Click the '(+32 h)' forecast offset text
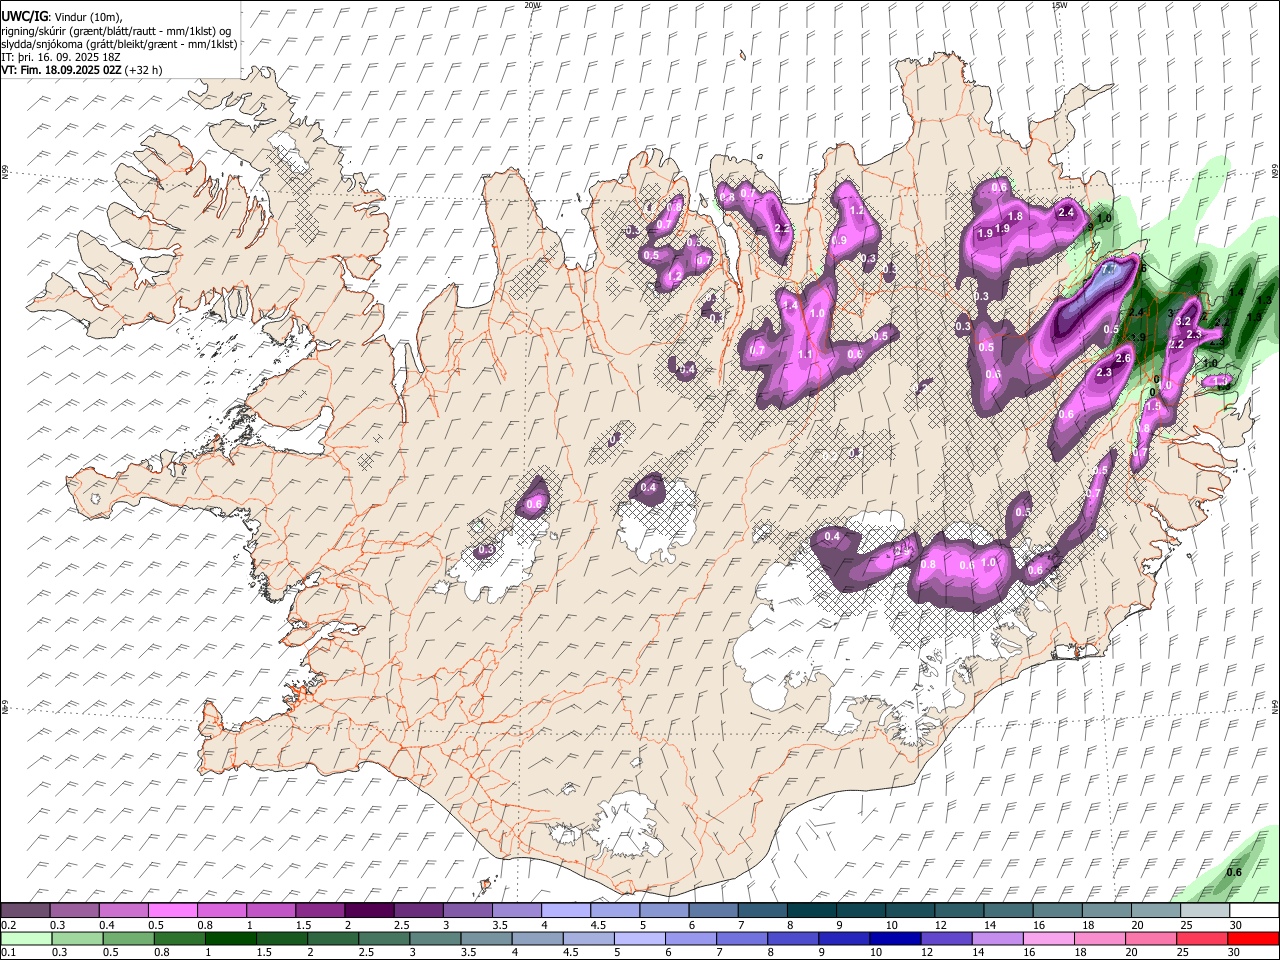The width and height of the screenshot is (1280, 960). (x=144, y=70)
